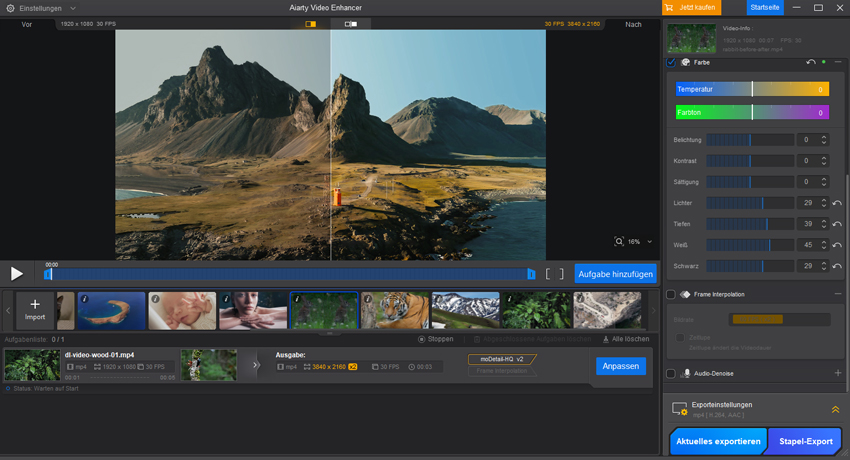The image size is (850, 460).
Task: Toggle the Zeitlupe checkbox
Action: coord(680,338)
